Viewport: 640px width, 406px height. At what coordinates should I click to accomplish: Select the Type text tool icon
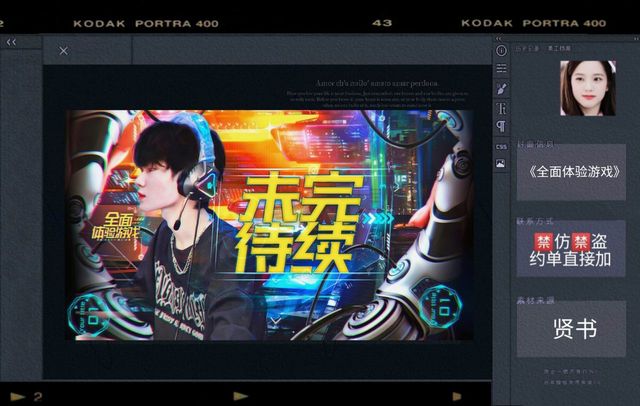coord(501,107)
